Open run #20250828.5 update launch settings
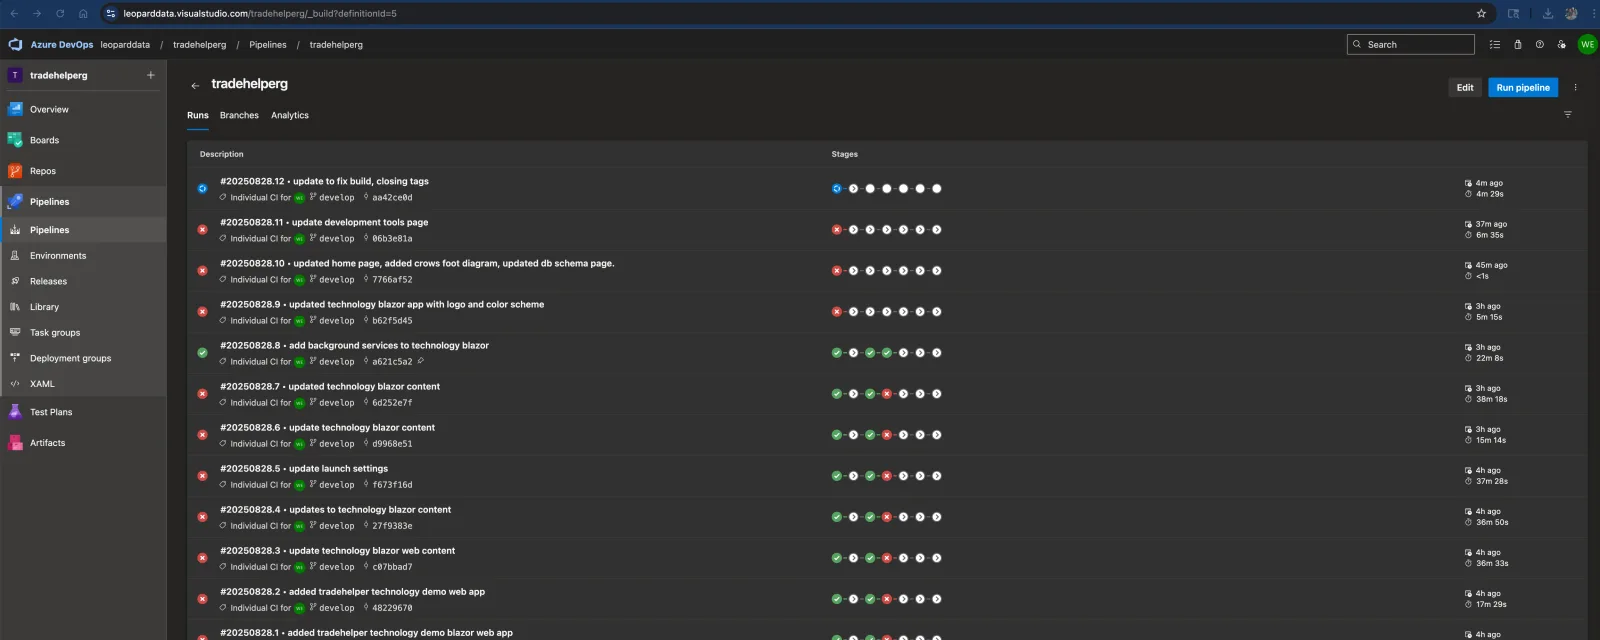The width and height of the screenshot is (1600, 640). (x=304, y=468)
